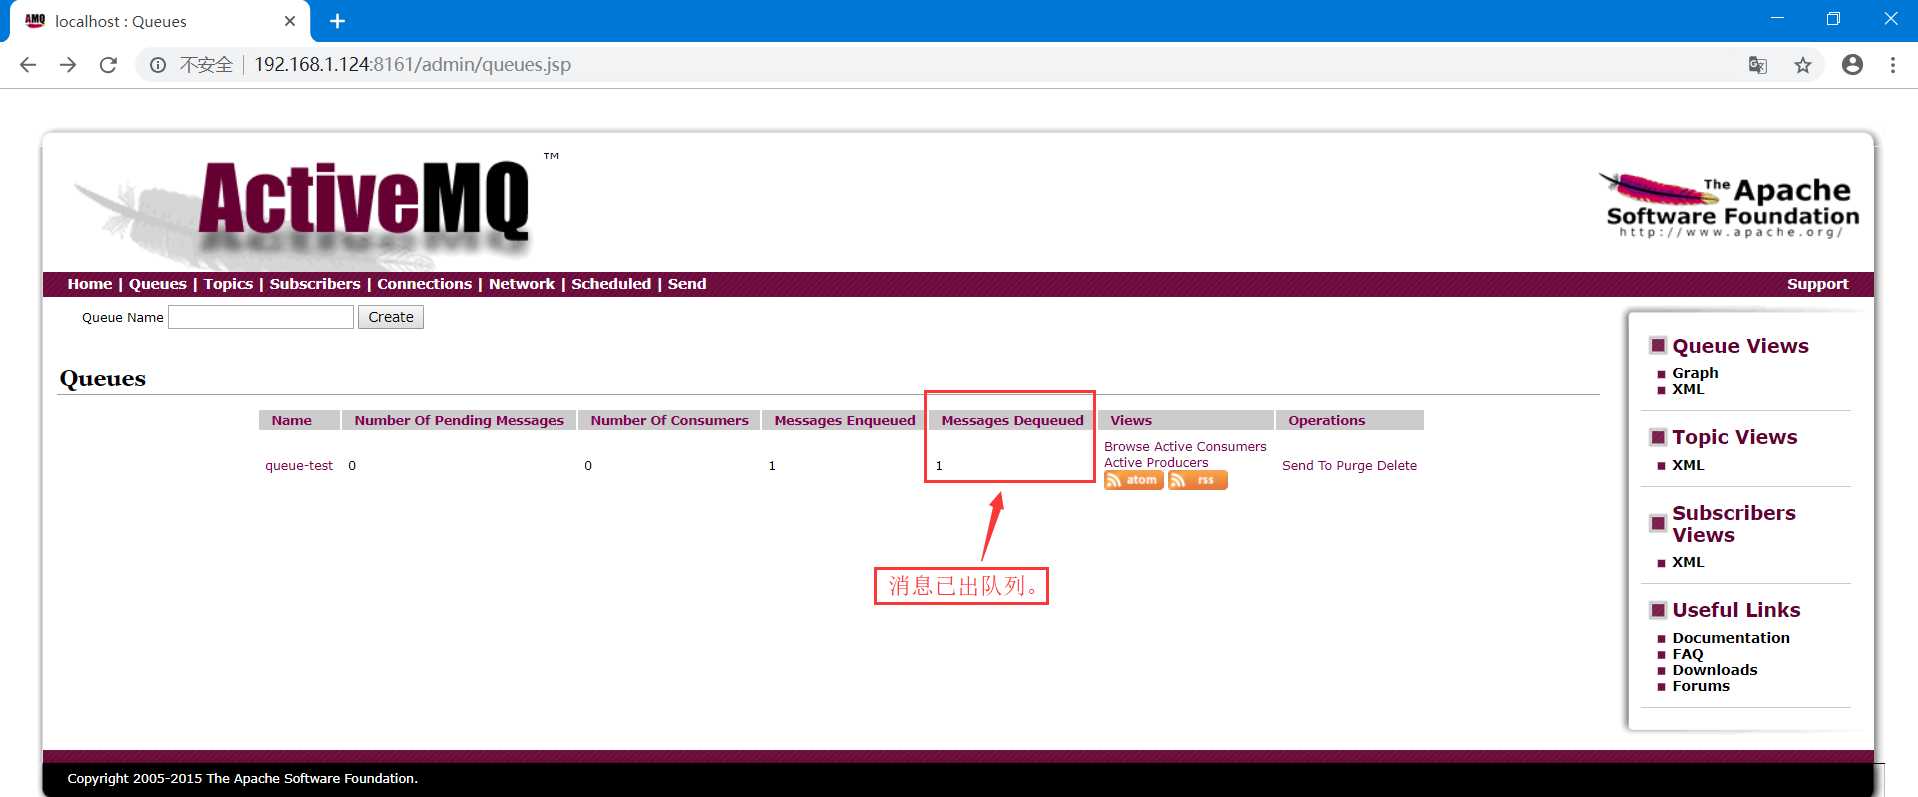Click The Apache Software Foundation footer link
1918x797 pixels.
310,779
